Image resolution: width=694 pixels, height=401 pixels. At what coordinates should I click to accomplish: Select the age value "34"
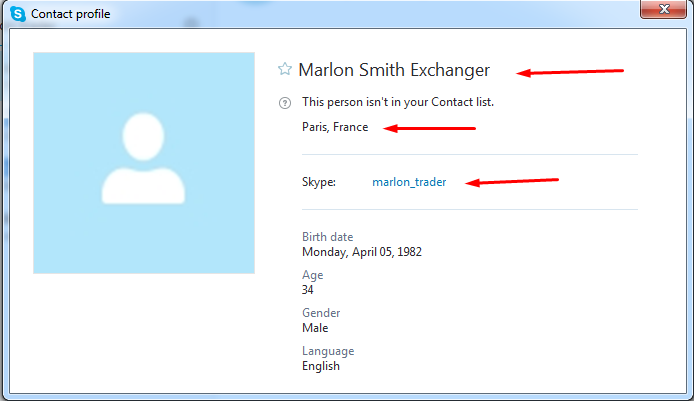coord(308,290)
